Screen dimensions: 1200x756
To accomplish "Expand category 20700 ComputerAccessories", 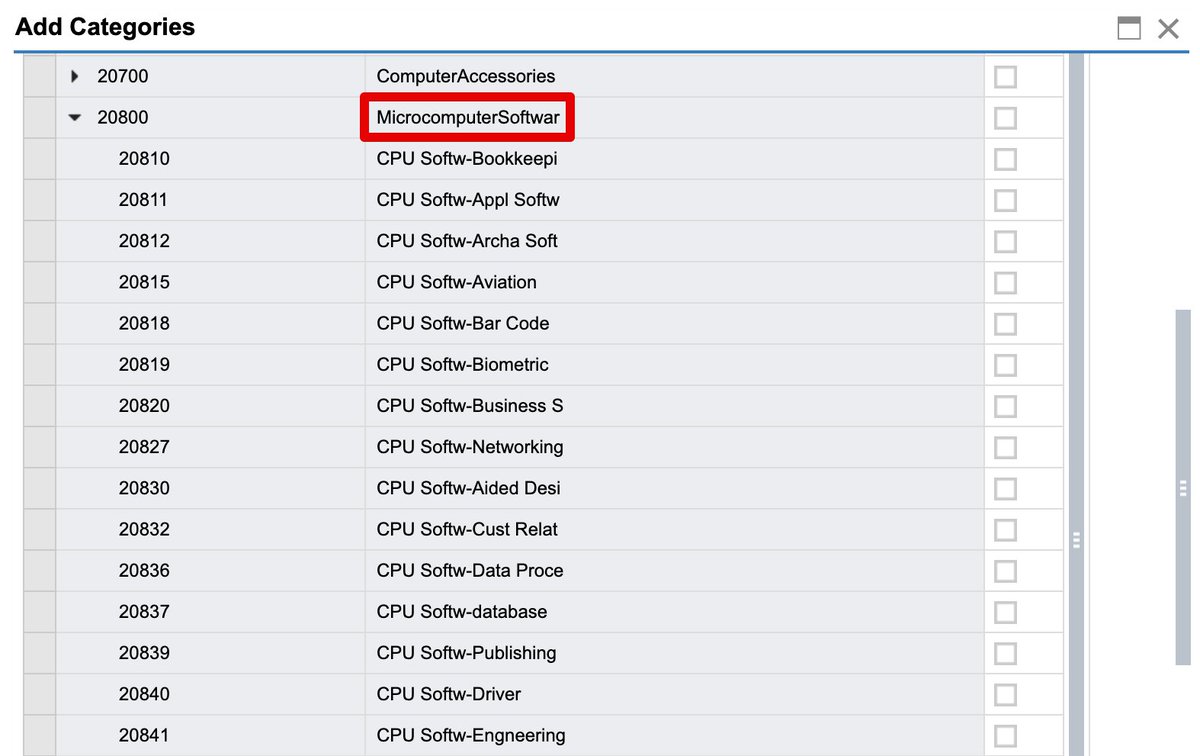I will point(75,76).
